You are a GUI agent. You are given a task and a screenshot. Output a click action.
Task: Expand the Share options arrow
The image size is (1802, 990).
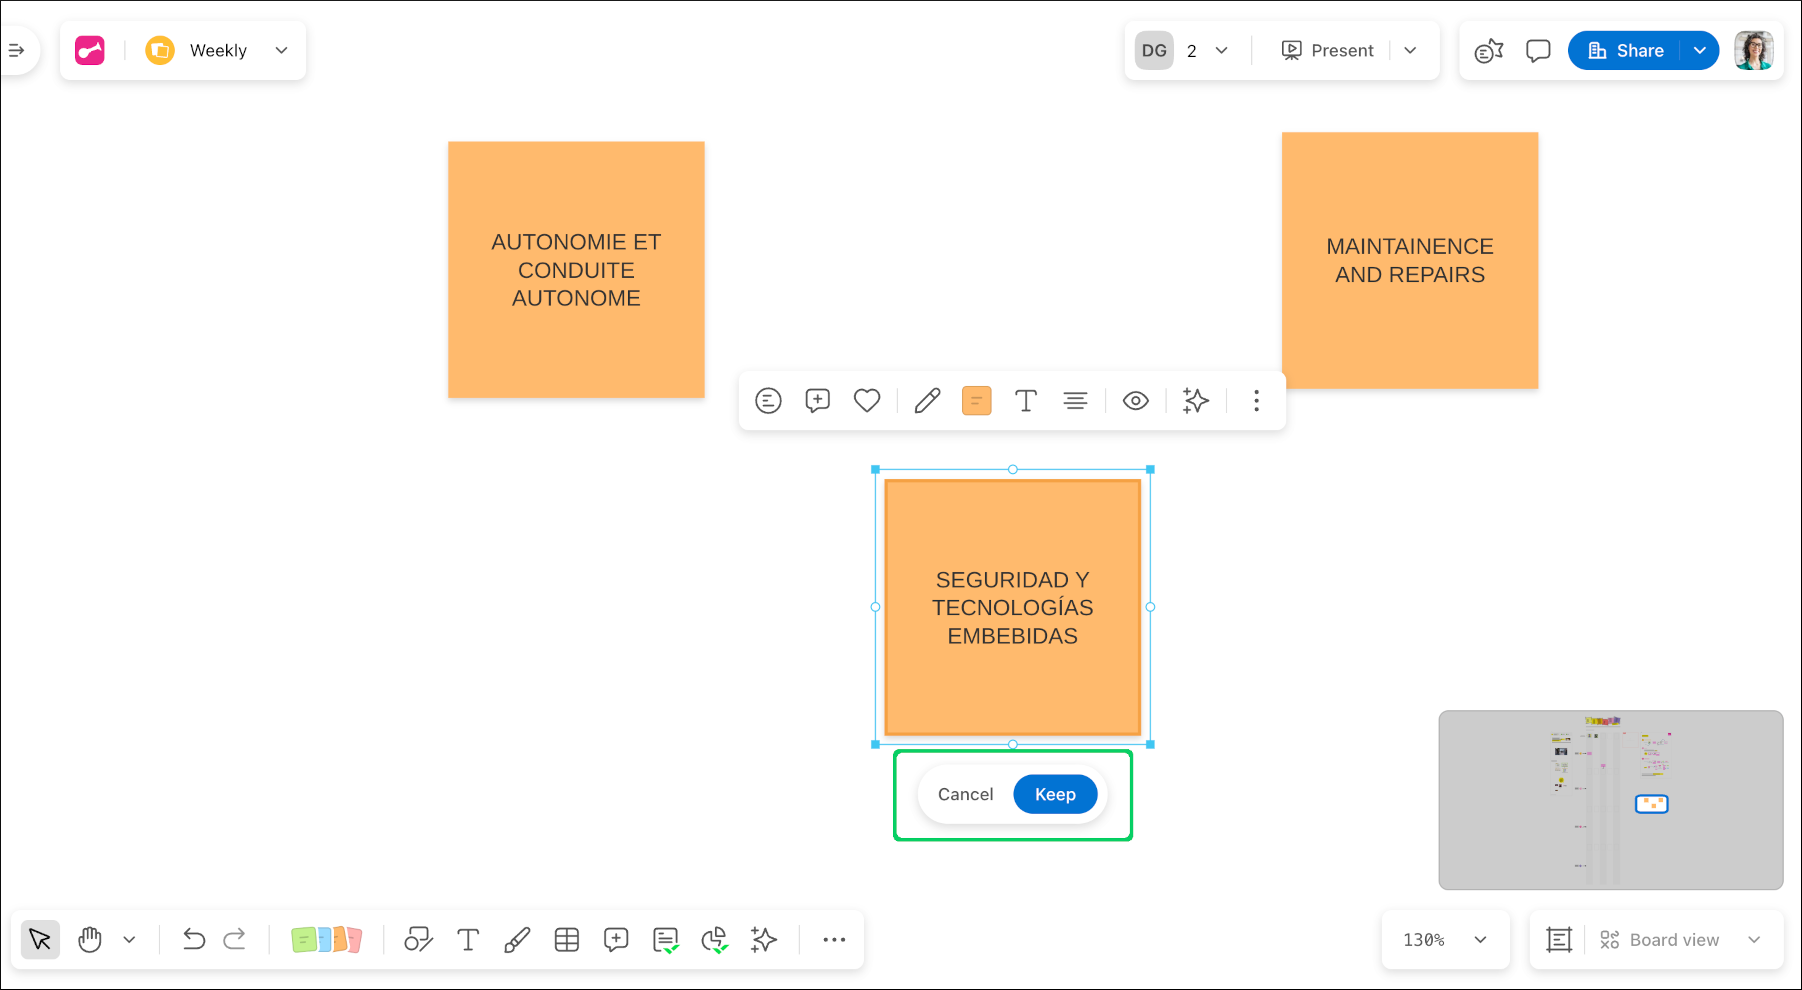(x=1700, y=50)
